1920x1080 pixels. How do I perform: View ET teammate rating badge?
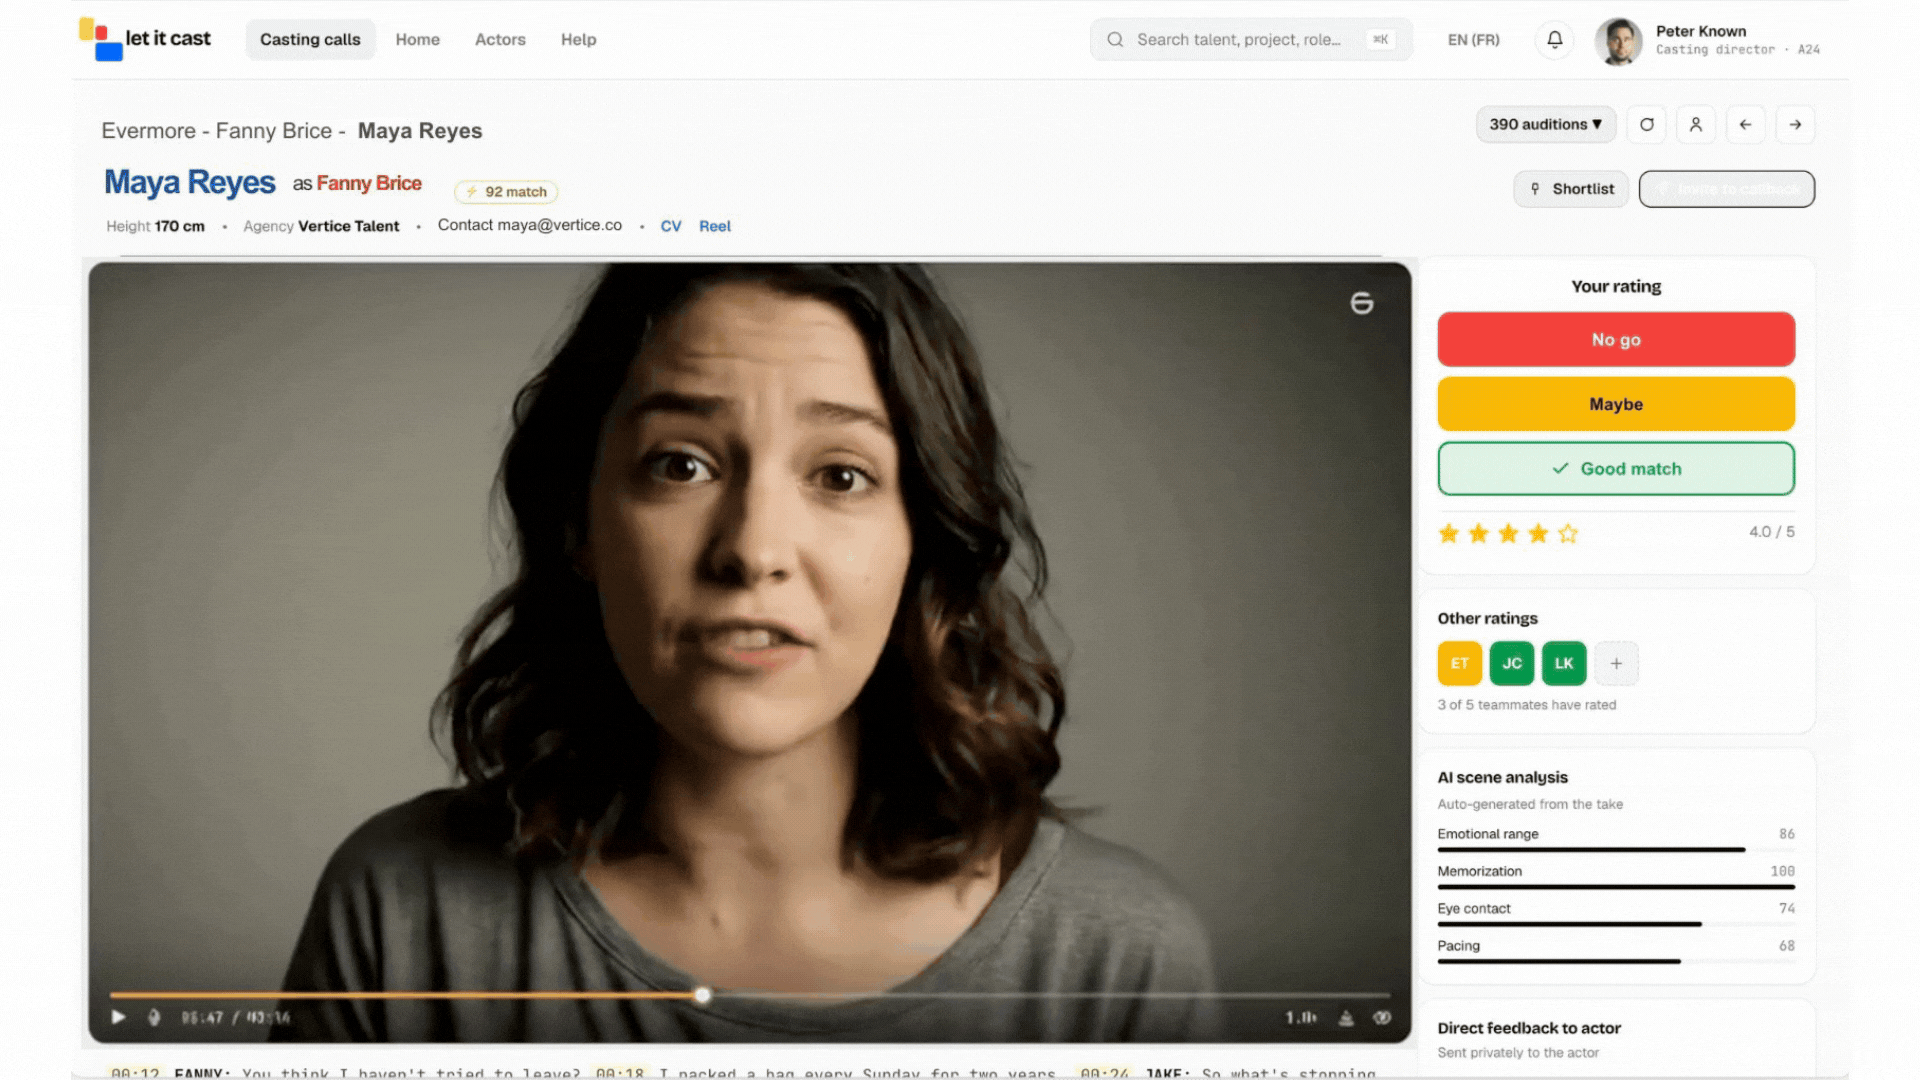point(1460,664)
